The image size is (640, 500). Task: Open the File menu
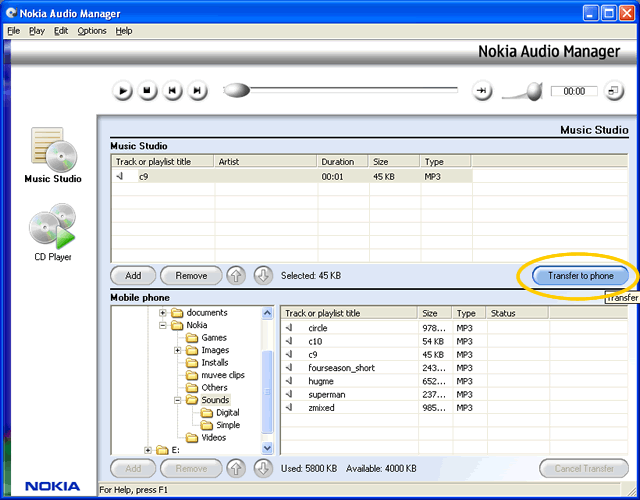click(x=13, y=31)
